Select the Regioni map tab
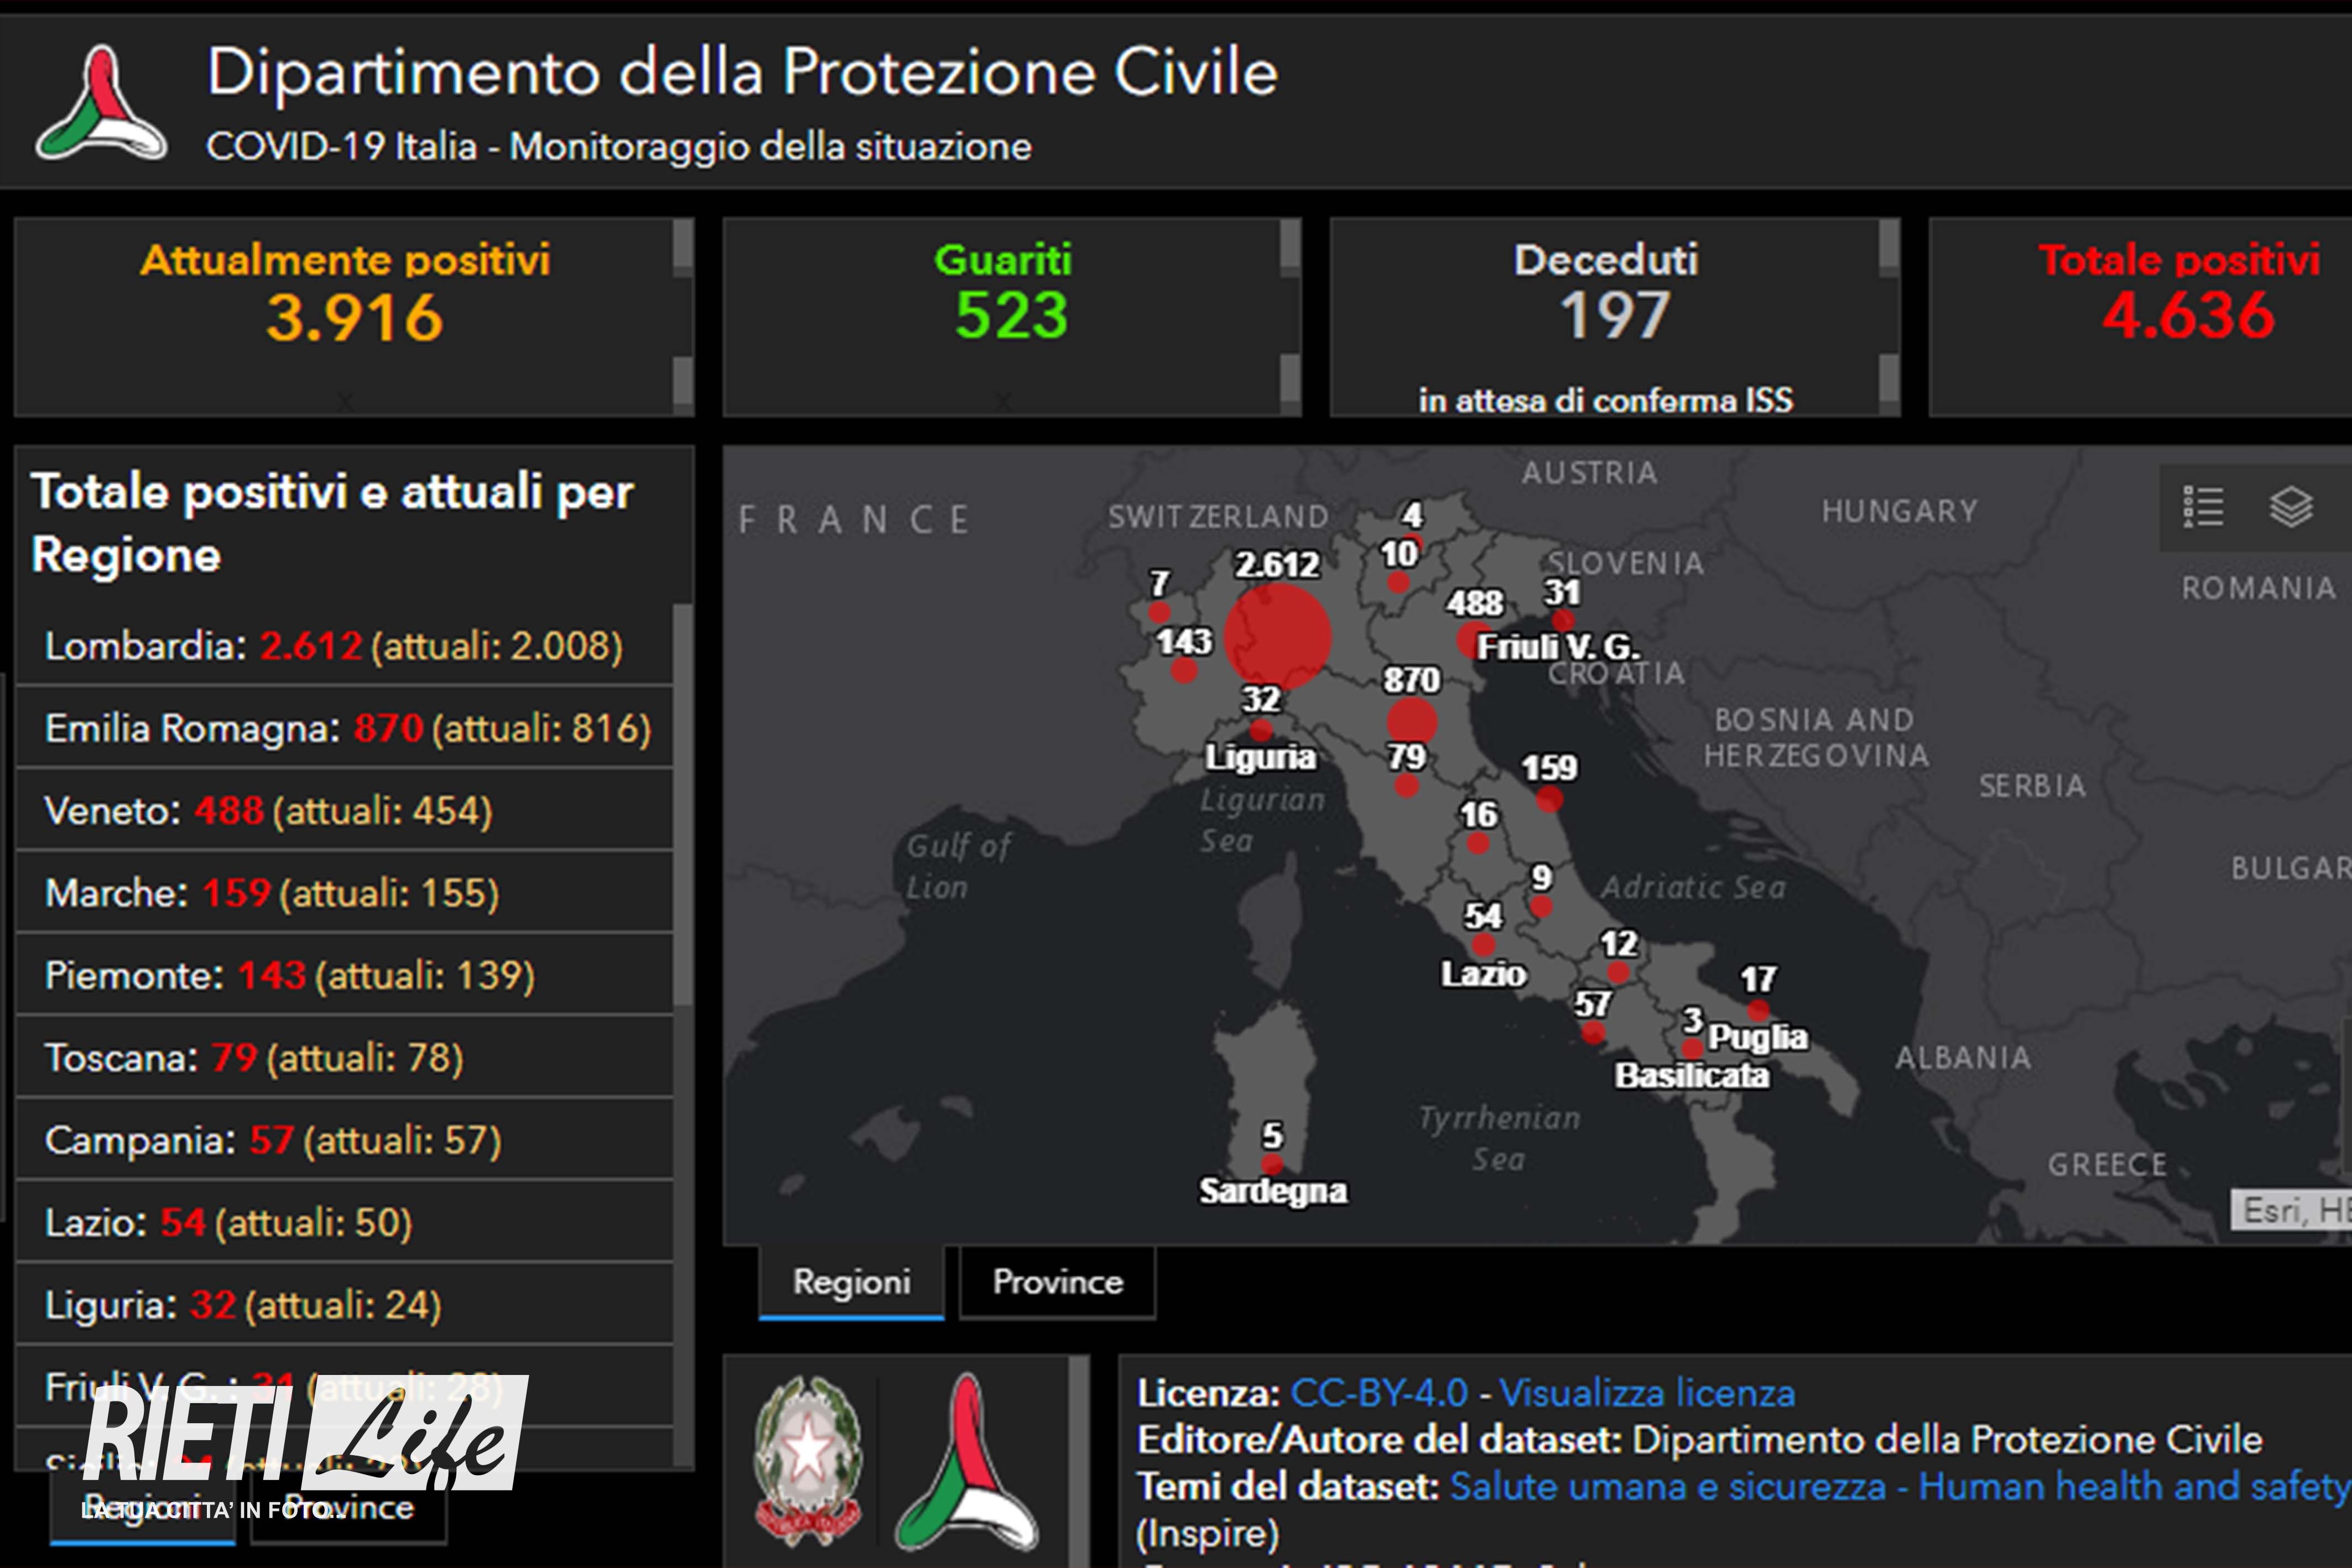Screen dimensions: 2352x1568 [851, 1282]
